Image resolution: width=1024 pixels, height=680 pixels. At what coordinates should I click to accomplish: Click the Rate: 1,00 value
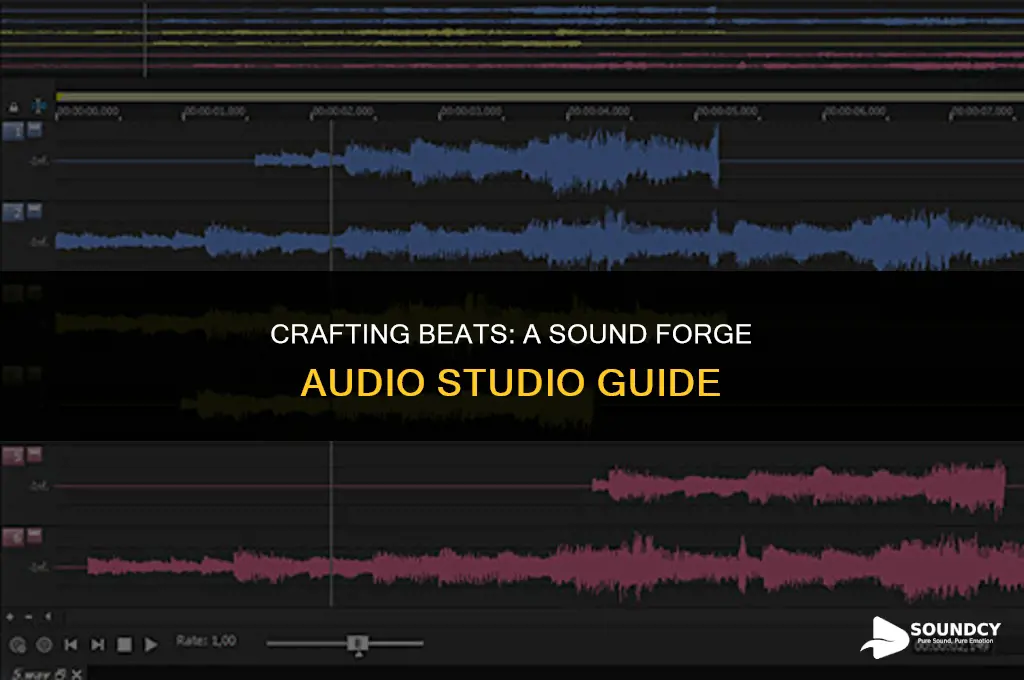coord(206,640)
